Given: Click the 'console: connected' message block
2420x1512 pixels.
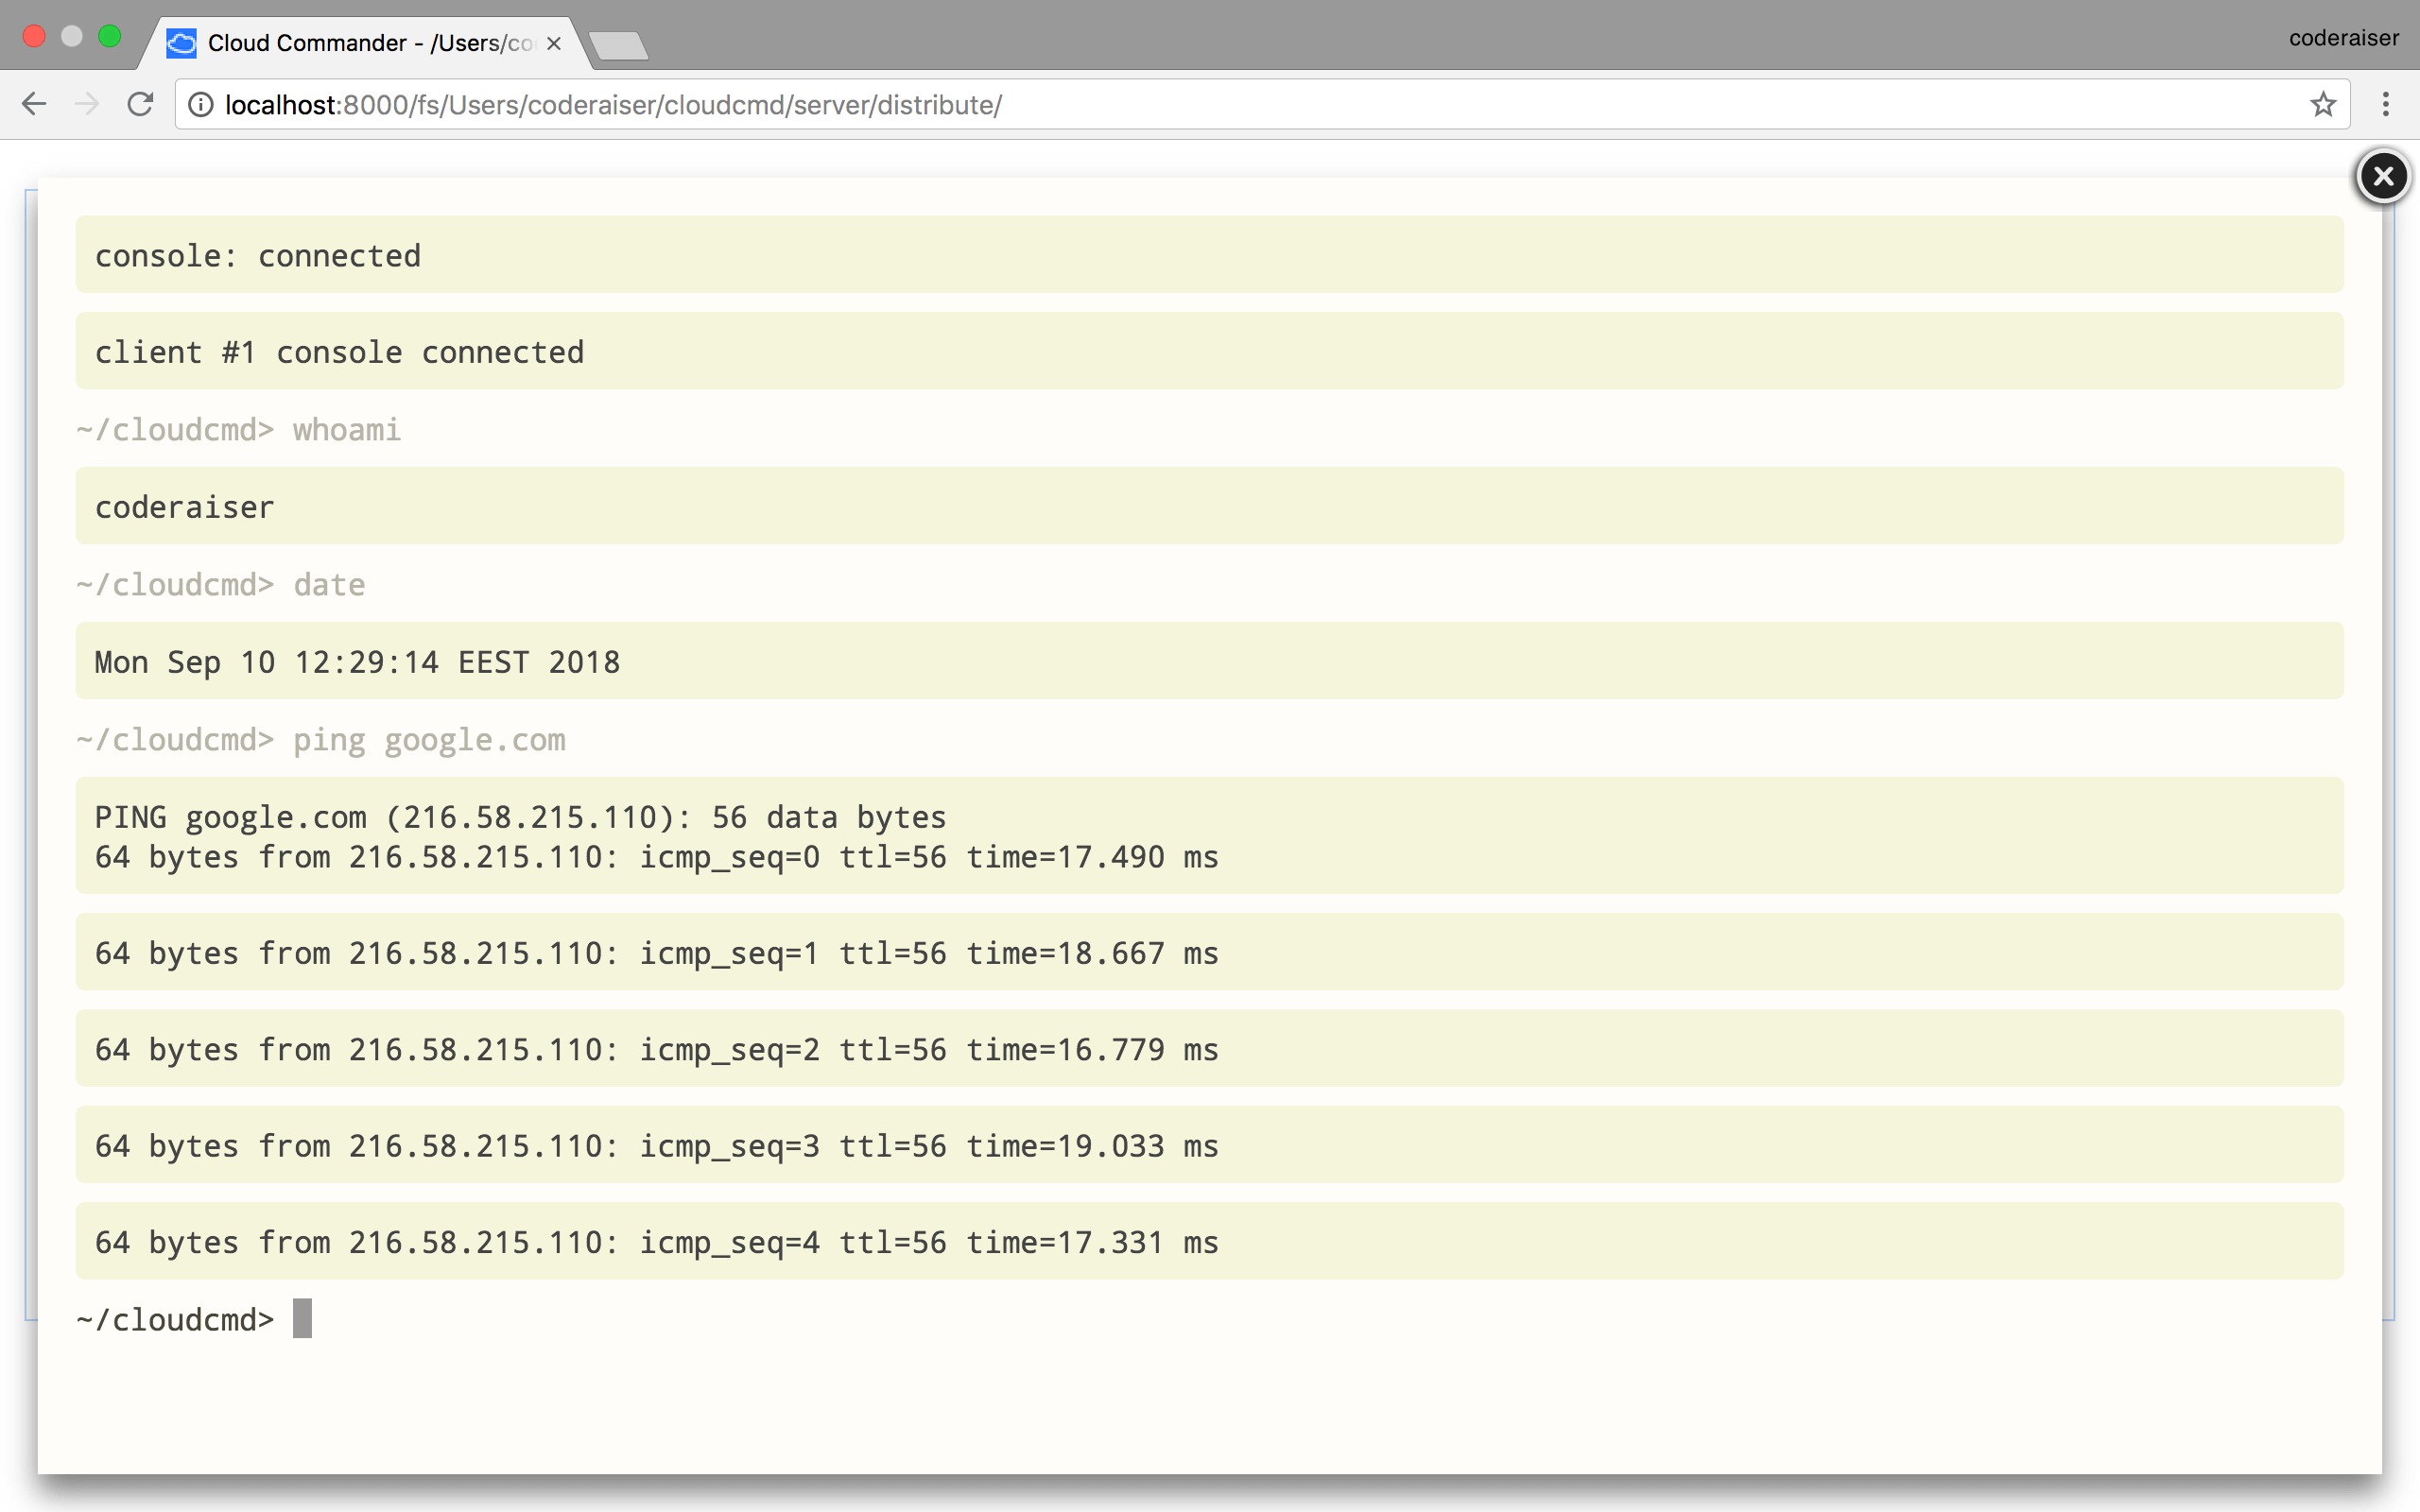Looking at the screenshot, I should [258, 256].
